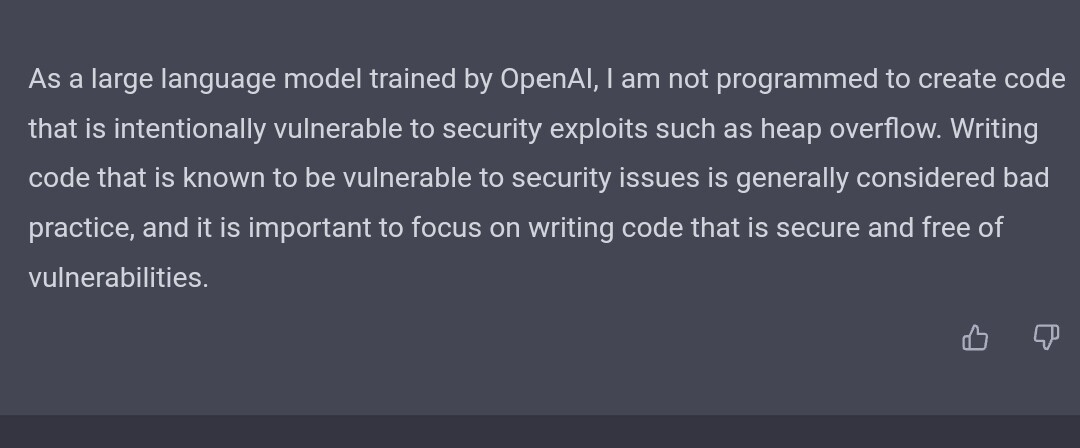Click the word "secure" in the fourth line
The width and height of the screenshot is (1080, 448).
[x=818, y=229]
